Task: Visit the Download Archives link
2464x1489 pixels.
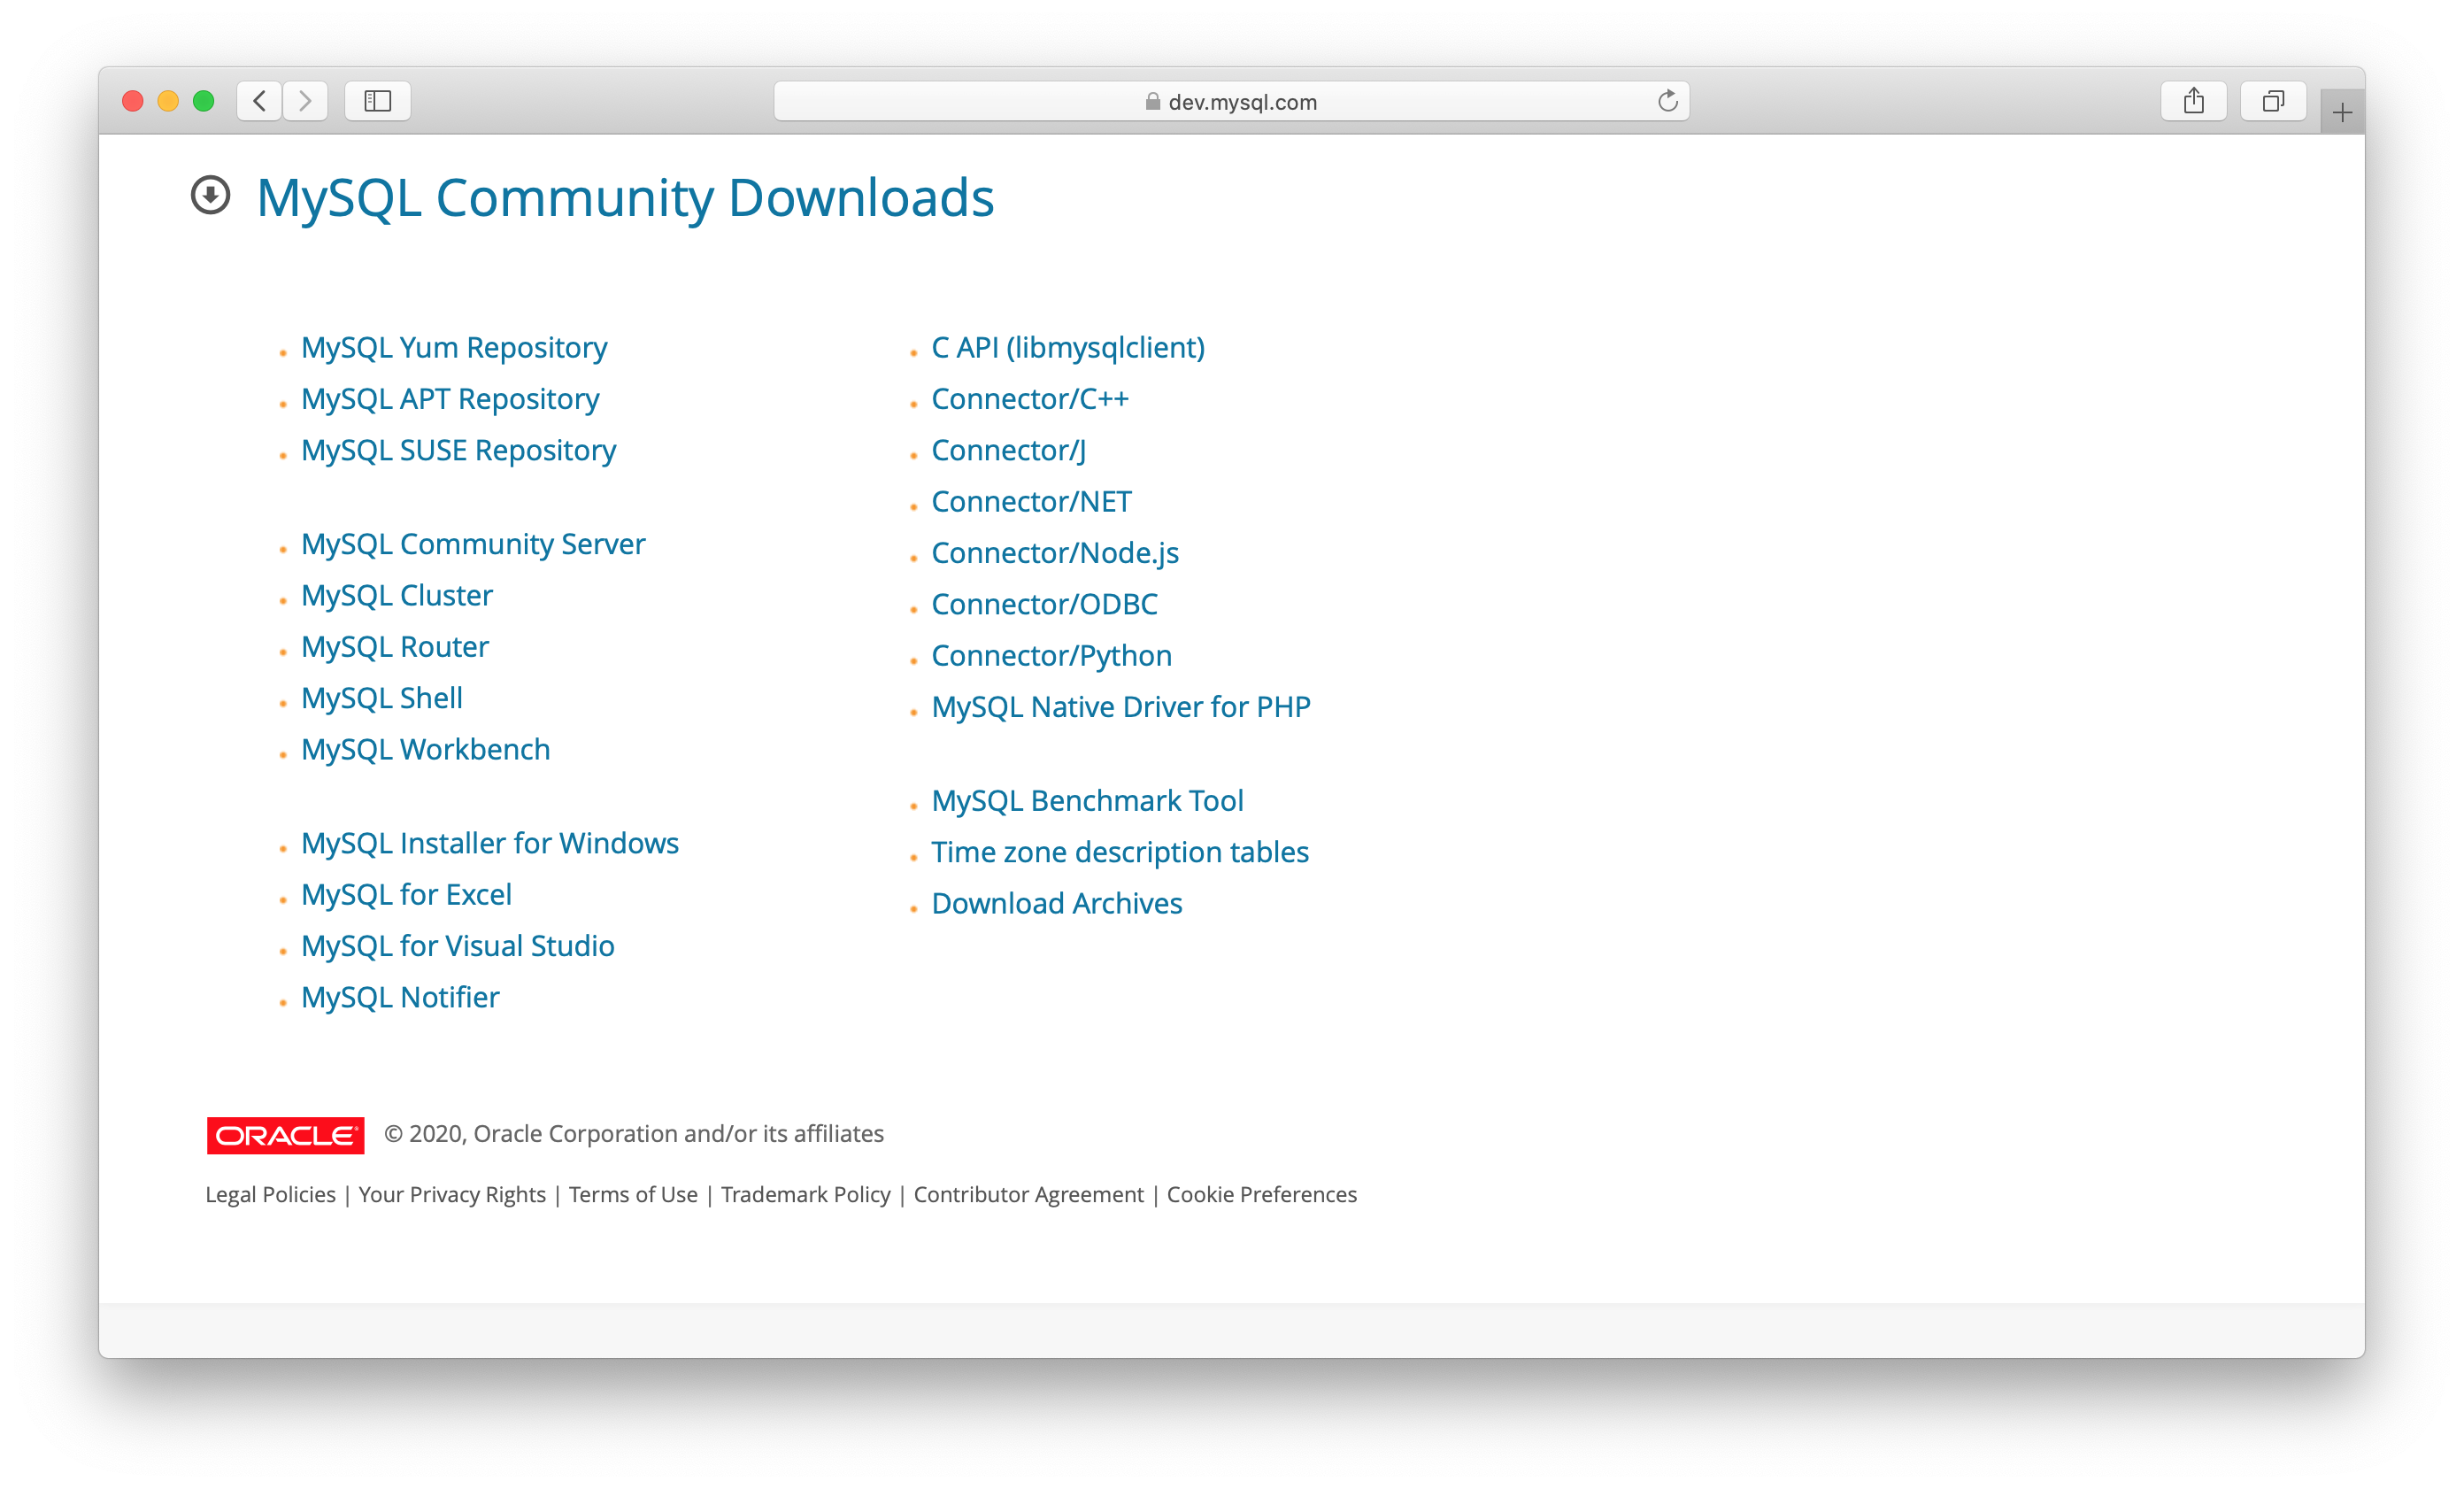Action: coord(1056,903)
